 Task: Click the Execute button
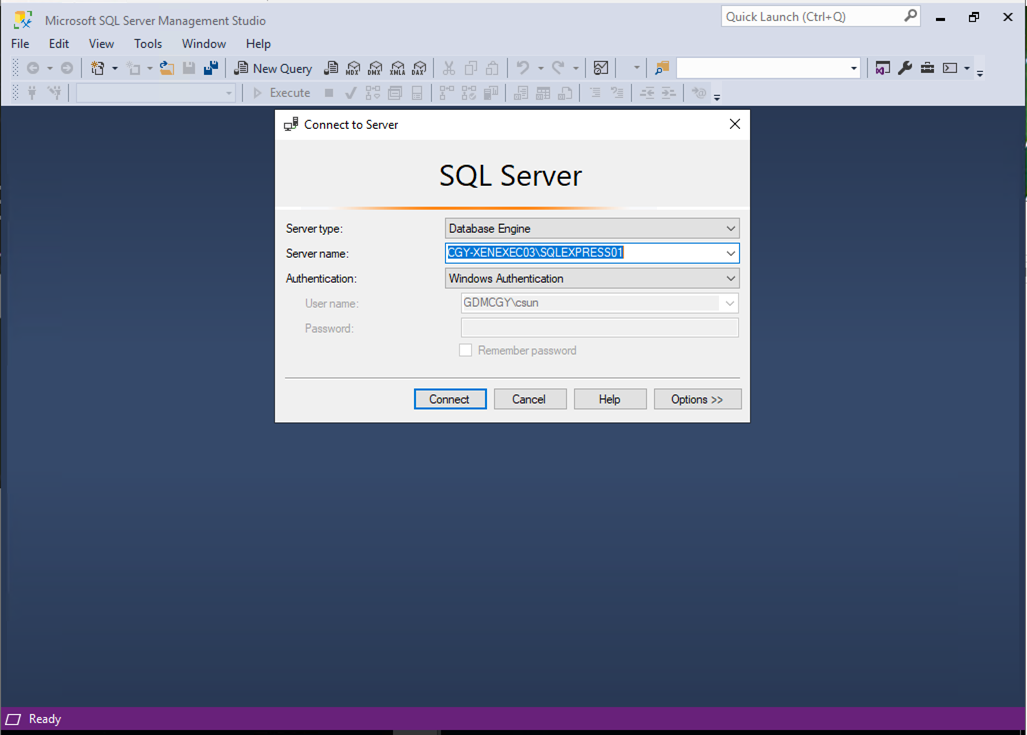[x=282, y=93]
